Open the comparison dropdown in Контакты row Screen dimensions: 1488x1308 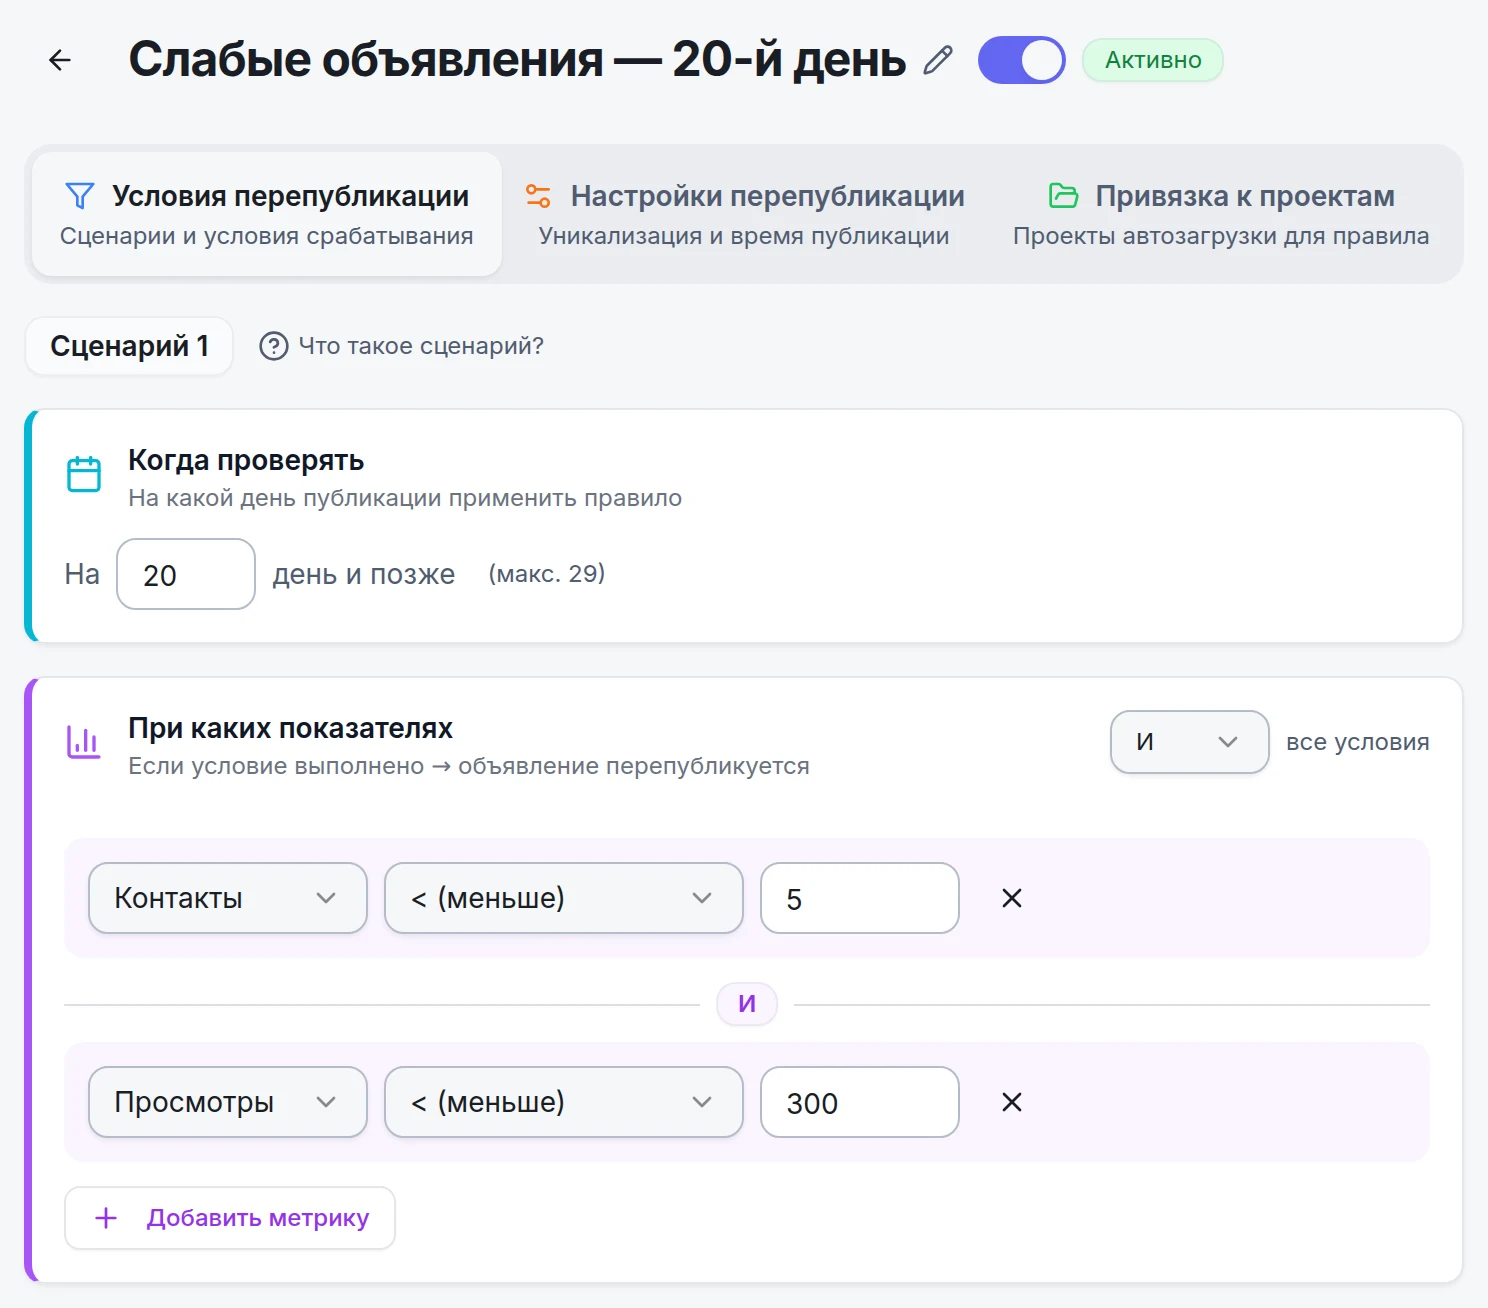[564, 898]
